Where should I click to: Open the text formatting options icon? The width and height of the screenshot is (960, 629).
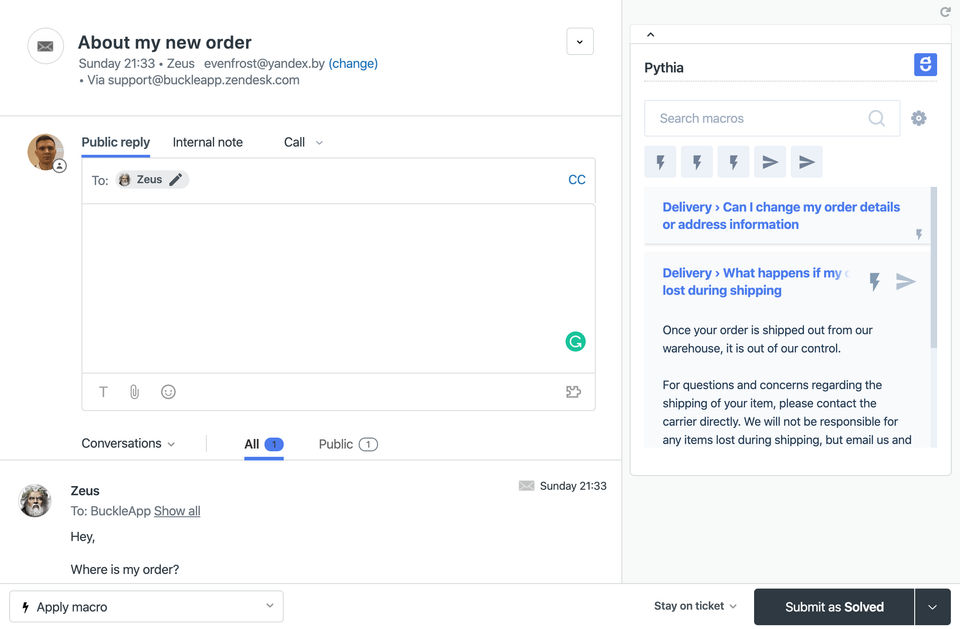point(103,392)
